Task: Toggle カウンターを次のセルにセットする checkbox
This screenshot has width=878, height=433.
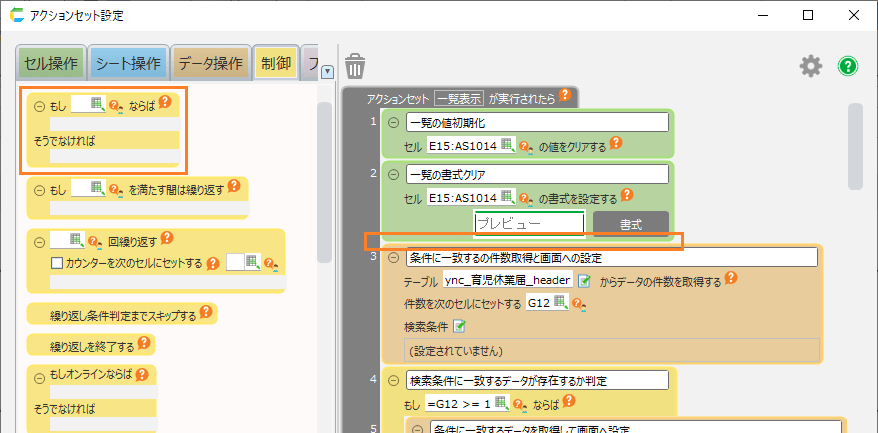Action: coord(57,263)
